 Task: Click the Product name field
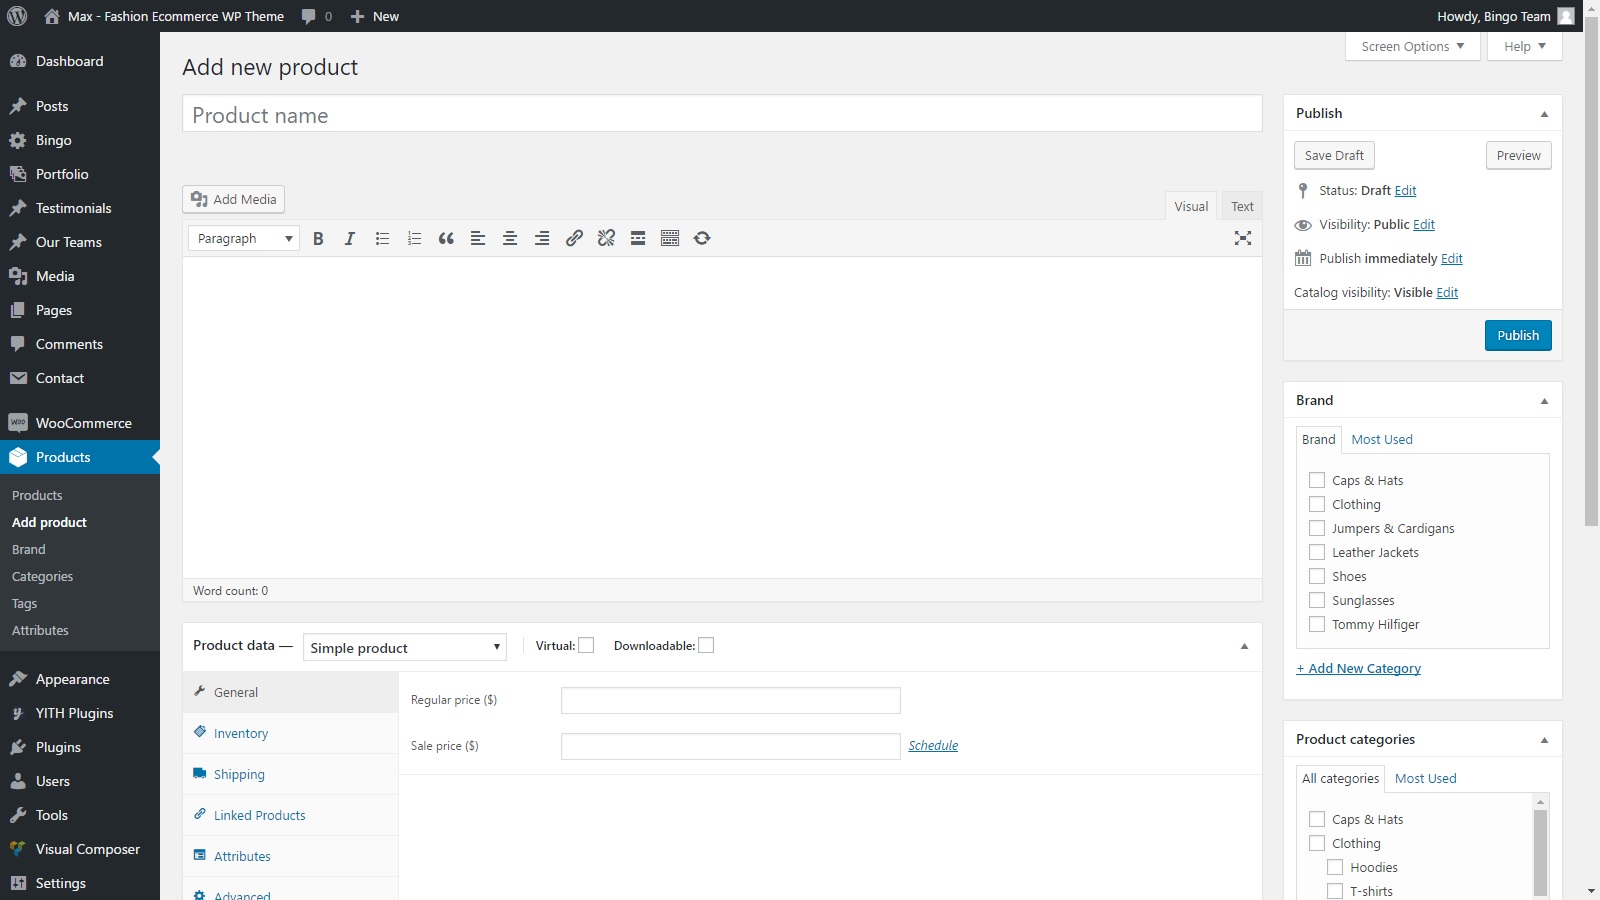click(722, 114)
